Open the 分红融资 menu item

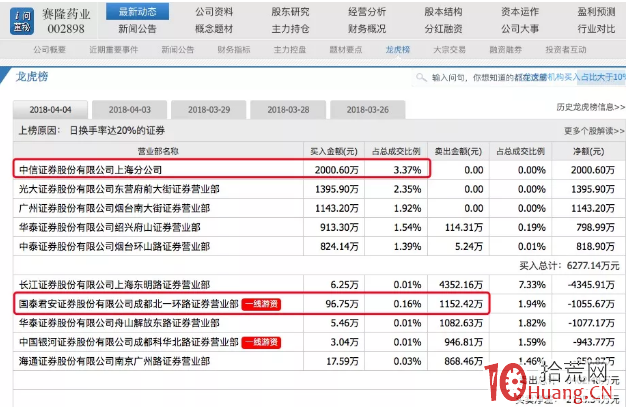point(443,29)
